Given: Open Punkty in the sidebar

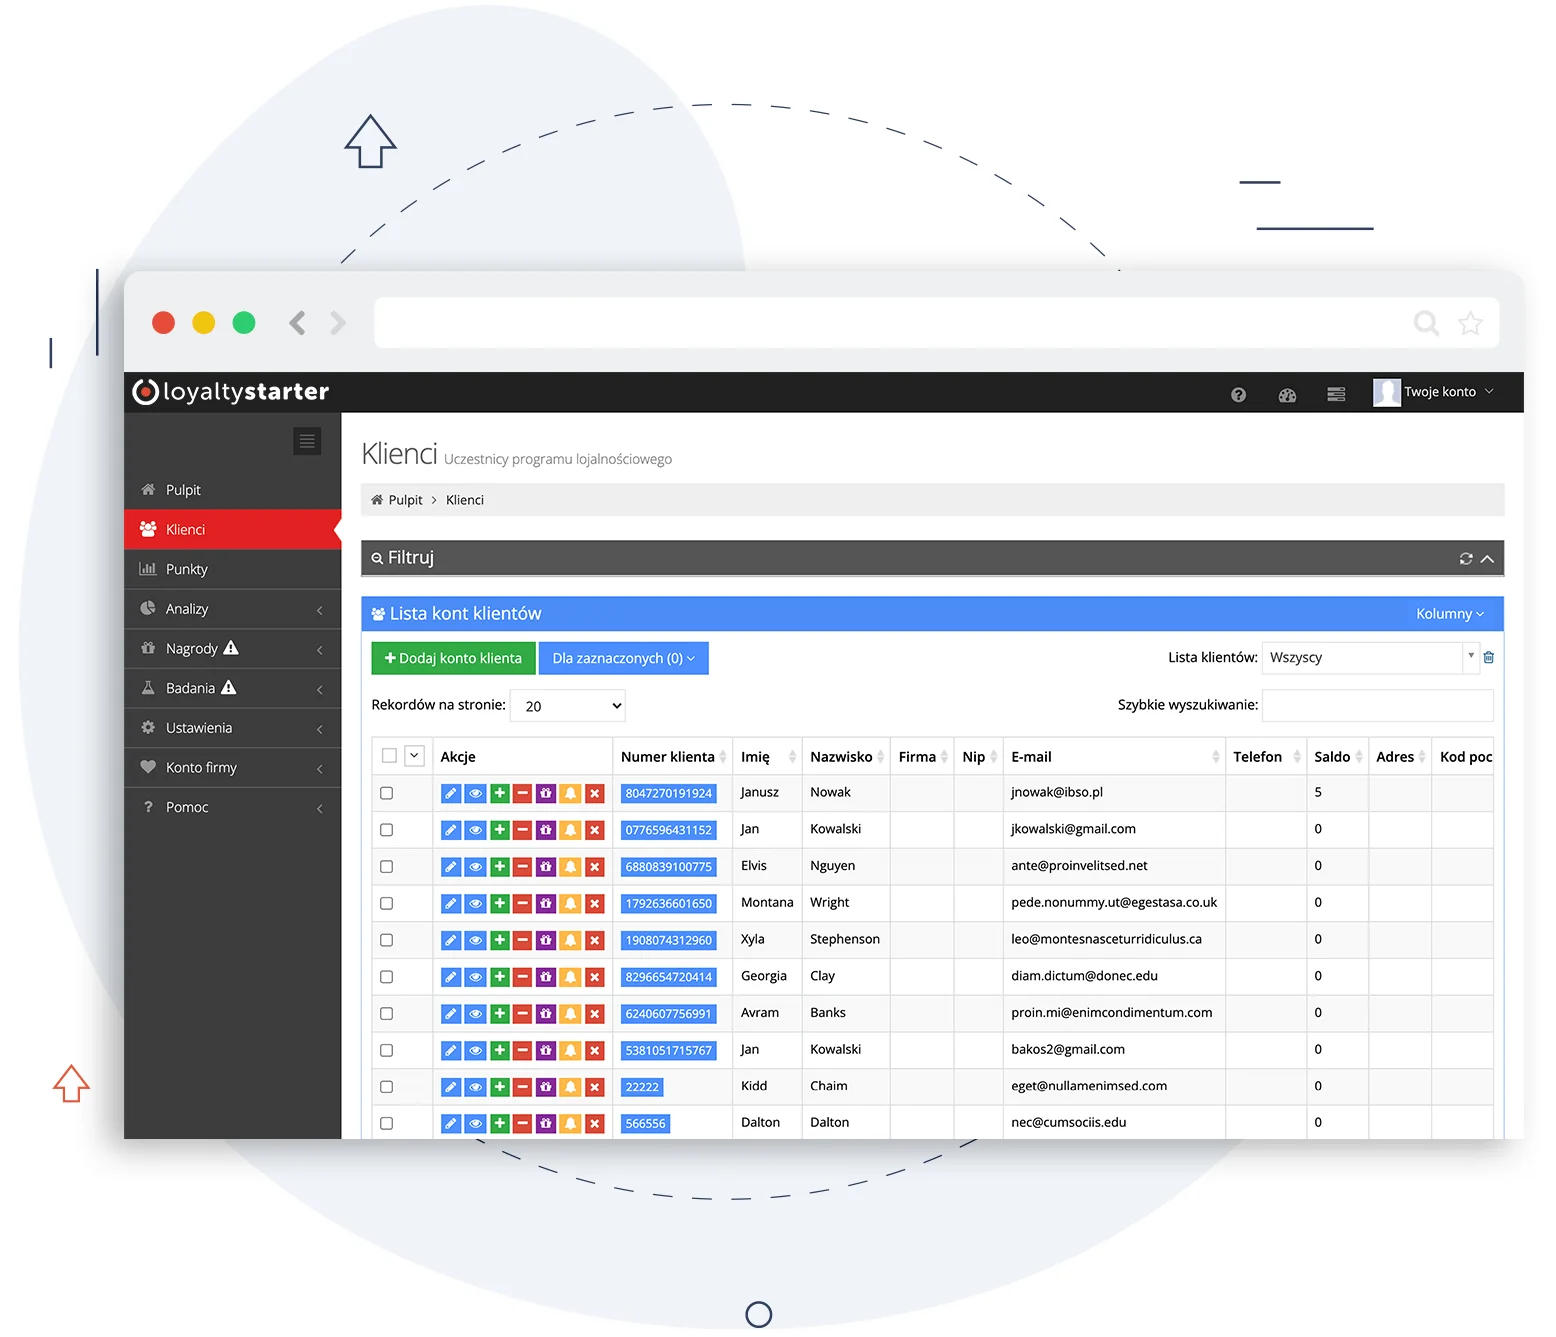Looking at the screenshot, I should pos(232,569).
